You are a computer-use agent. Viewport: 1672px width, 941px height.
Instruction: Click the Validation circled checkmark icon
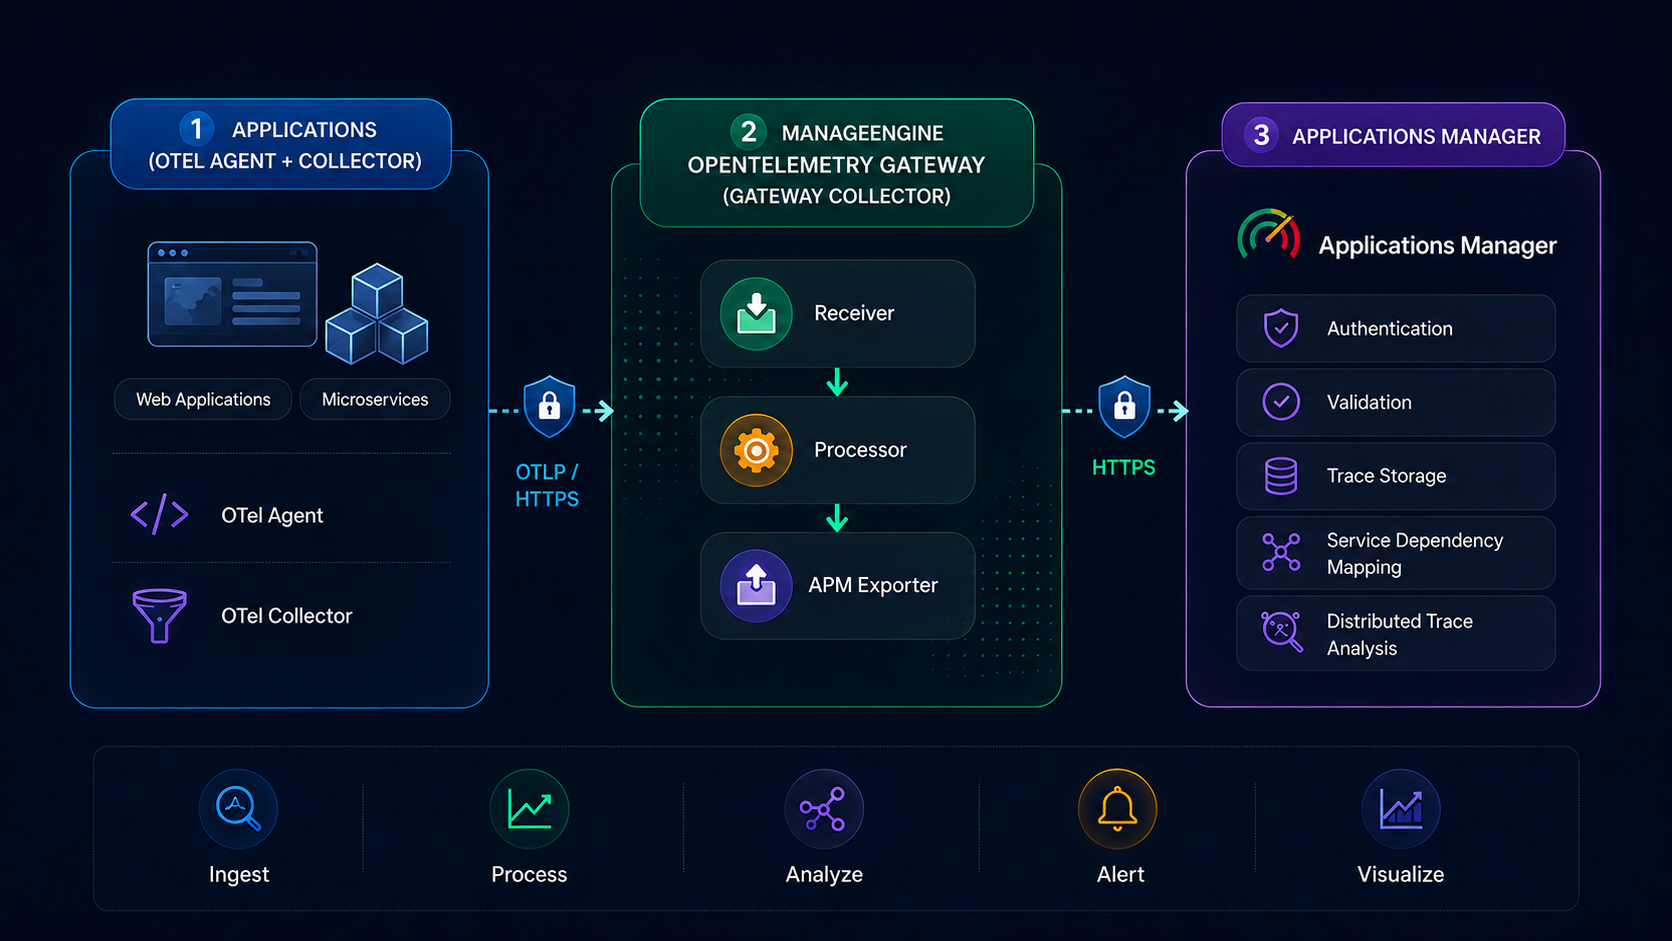point(1281,402)
